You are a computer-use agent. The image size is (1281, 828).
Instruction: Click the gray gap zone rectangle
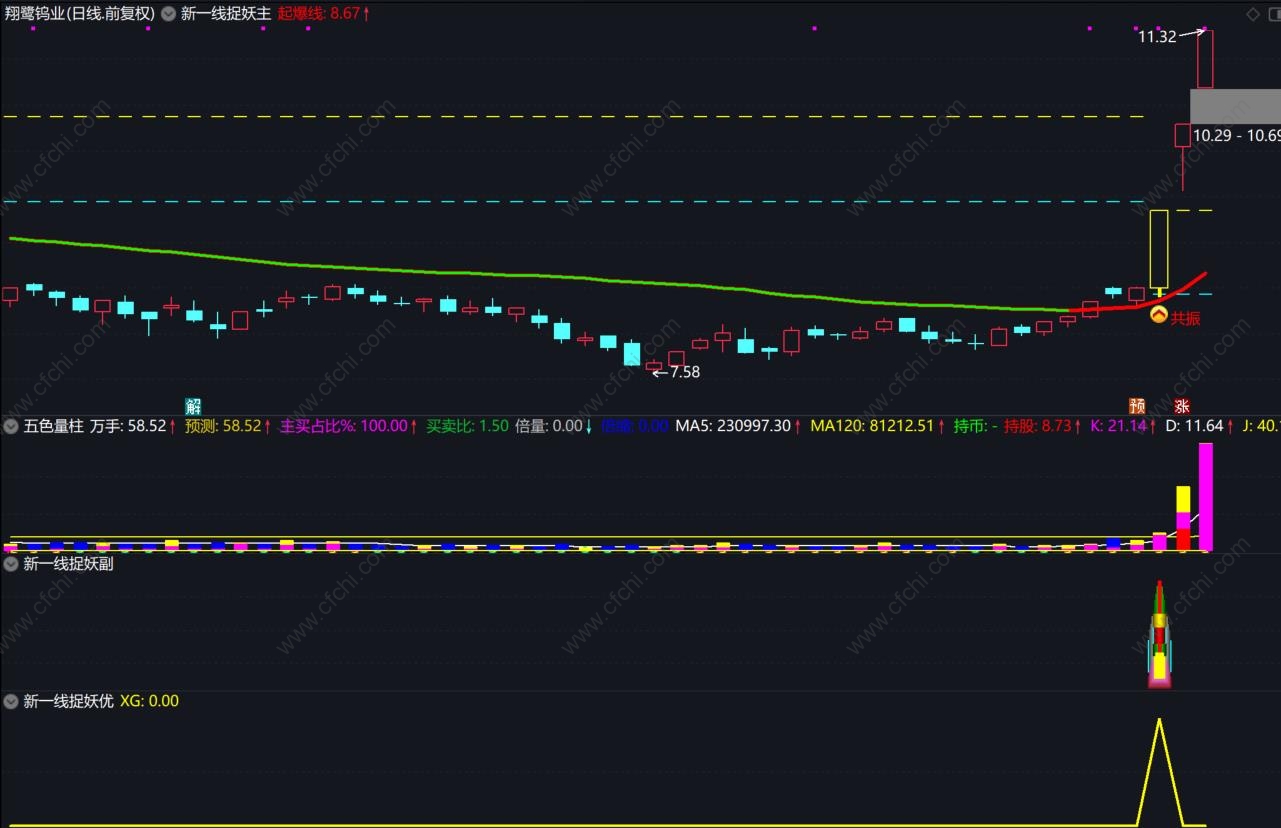1235,106
